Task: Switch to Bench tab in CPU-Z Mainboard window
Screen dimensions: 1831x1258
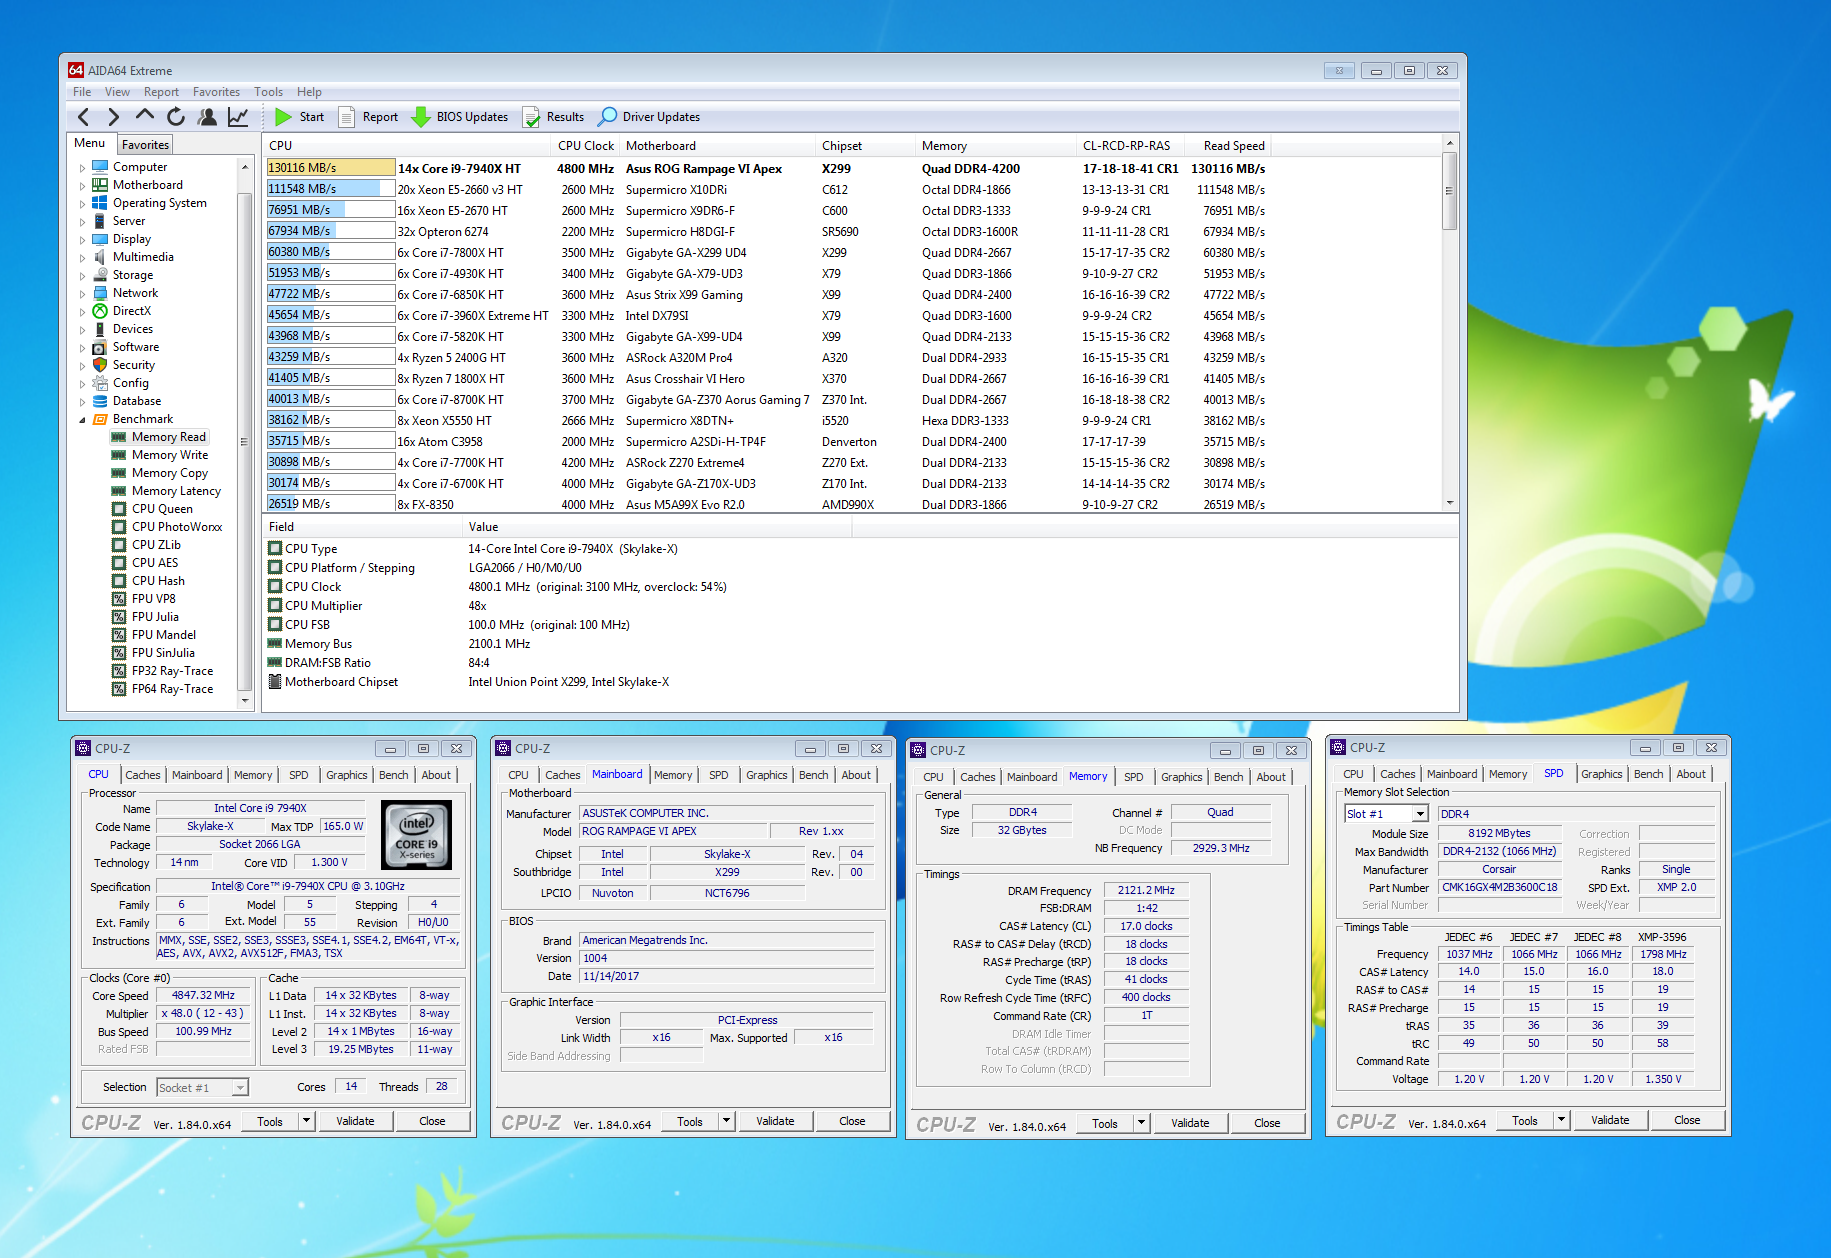Action: pos(814,775)
